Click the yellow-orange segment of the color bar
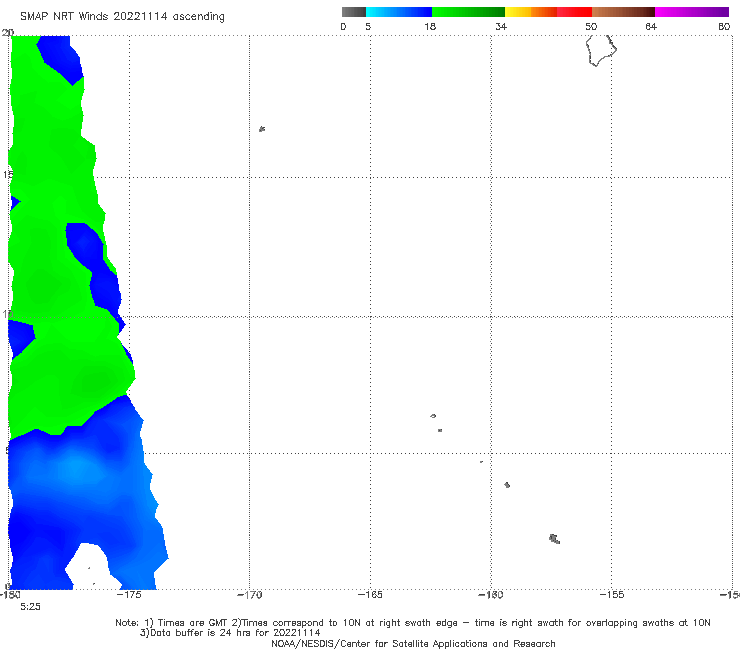Viewport: 740px width, 650px height. click(531, 12)
